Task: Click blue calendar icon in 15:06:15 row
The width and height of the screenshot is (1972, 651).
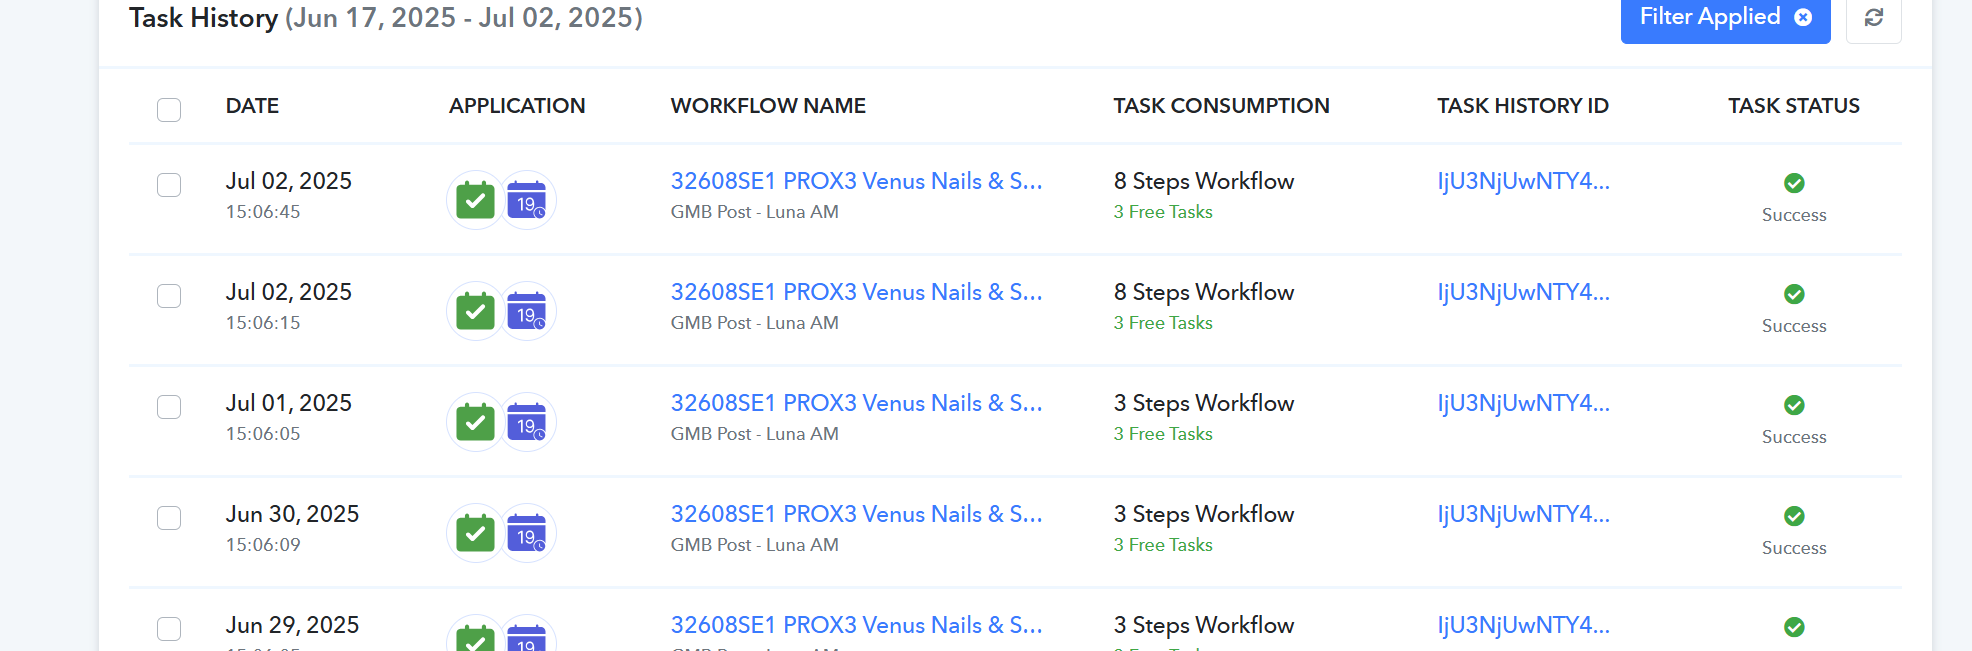Action: [x=527, y=311]
